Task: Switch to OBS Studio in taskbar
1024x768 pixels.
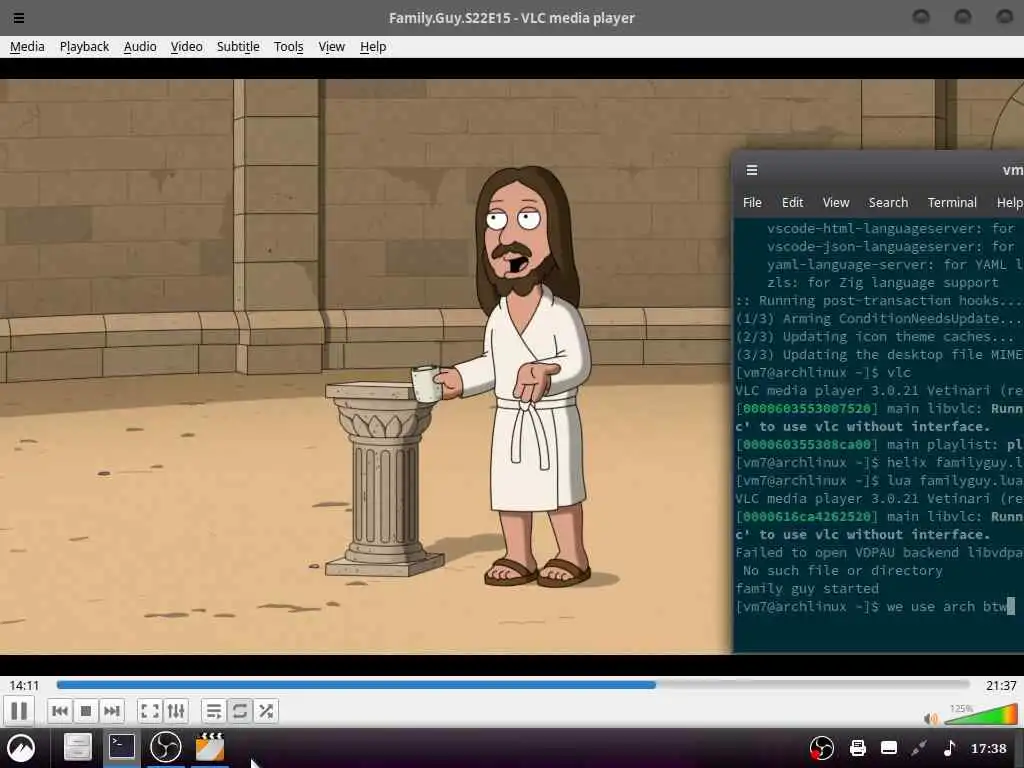Action: click(165, 747)
